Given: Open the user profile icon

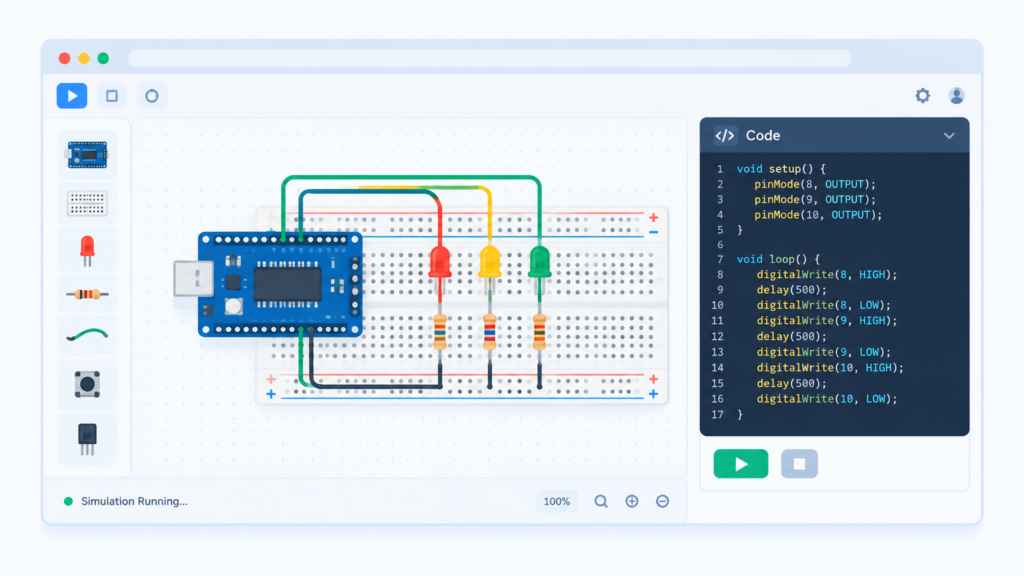Looking at the screenshot, I should [956, 96].
